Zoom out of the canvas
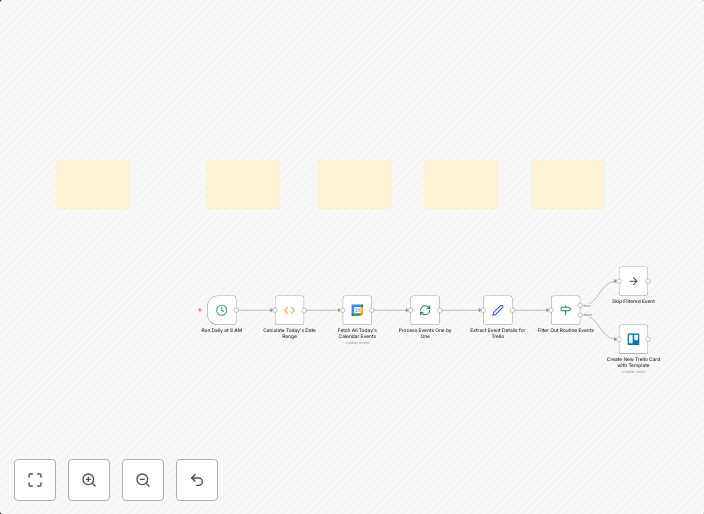The height and width of the screenshot is (514, 704). [143, 480]
